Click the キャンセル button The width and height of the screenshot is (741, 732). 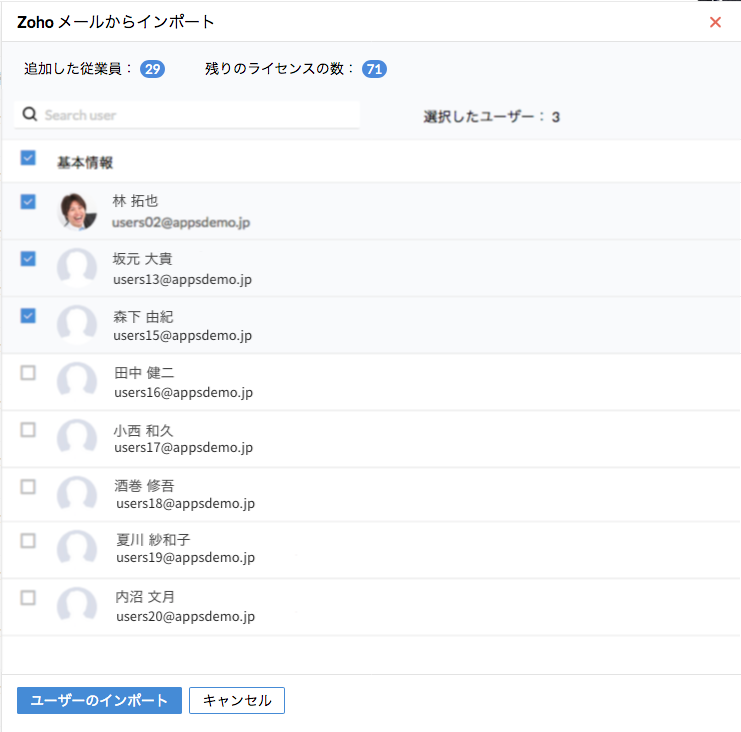[x=237, y=701]
